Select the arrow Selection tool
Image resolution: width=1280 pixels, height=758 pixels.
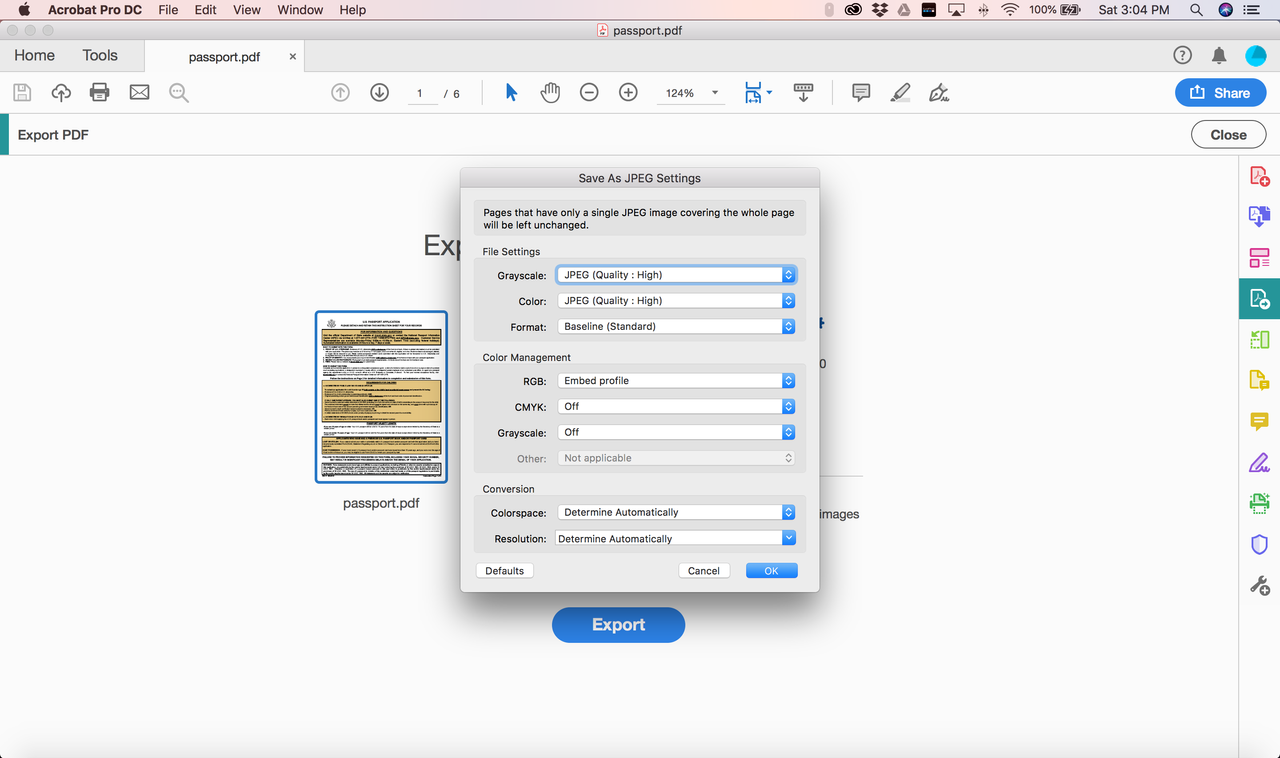pyautogui.click(x=511, y=93)
